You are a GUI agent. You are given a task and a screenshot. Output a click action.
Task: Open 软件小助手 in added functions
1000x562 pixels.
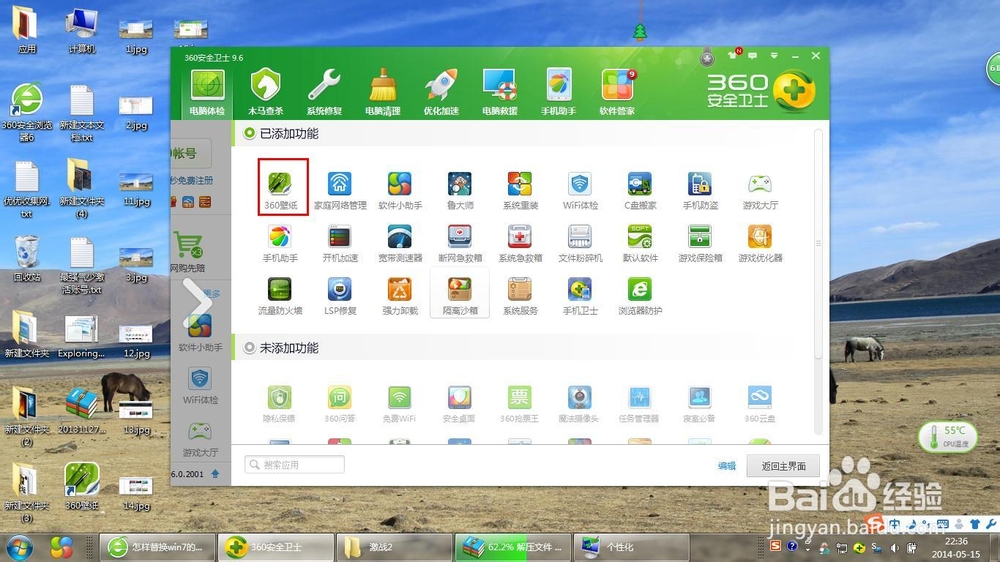pyautogui.click(x=400, y=190)
